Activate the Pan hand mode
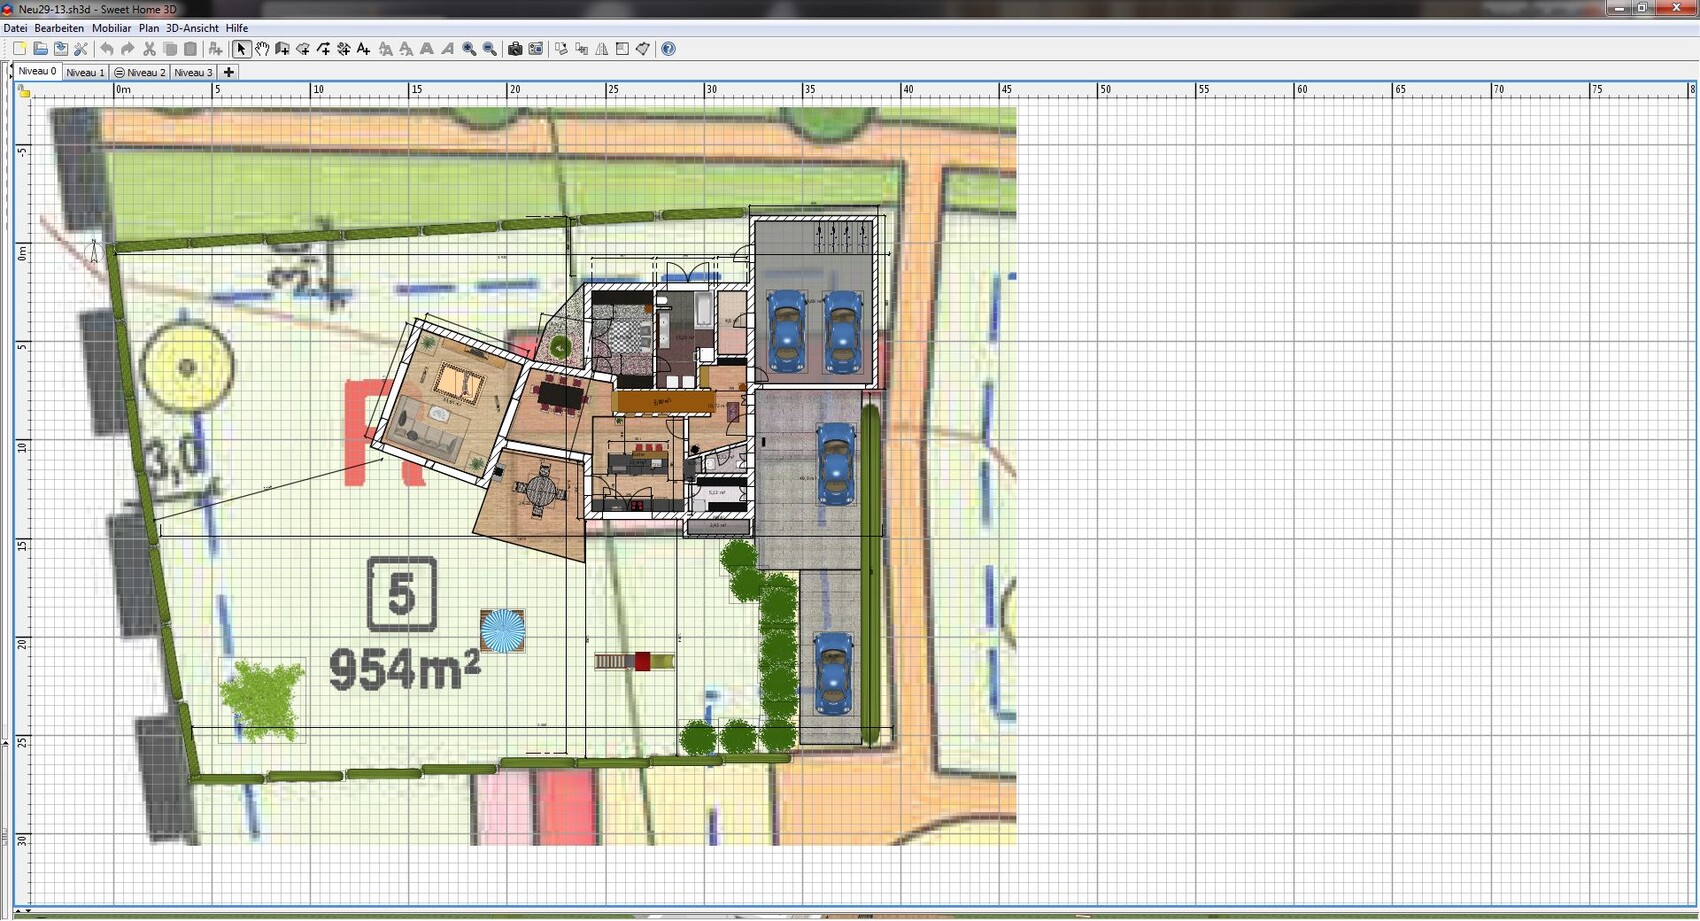 point(262,49)
